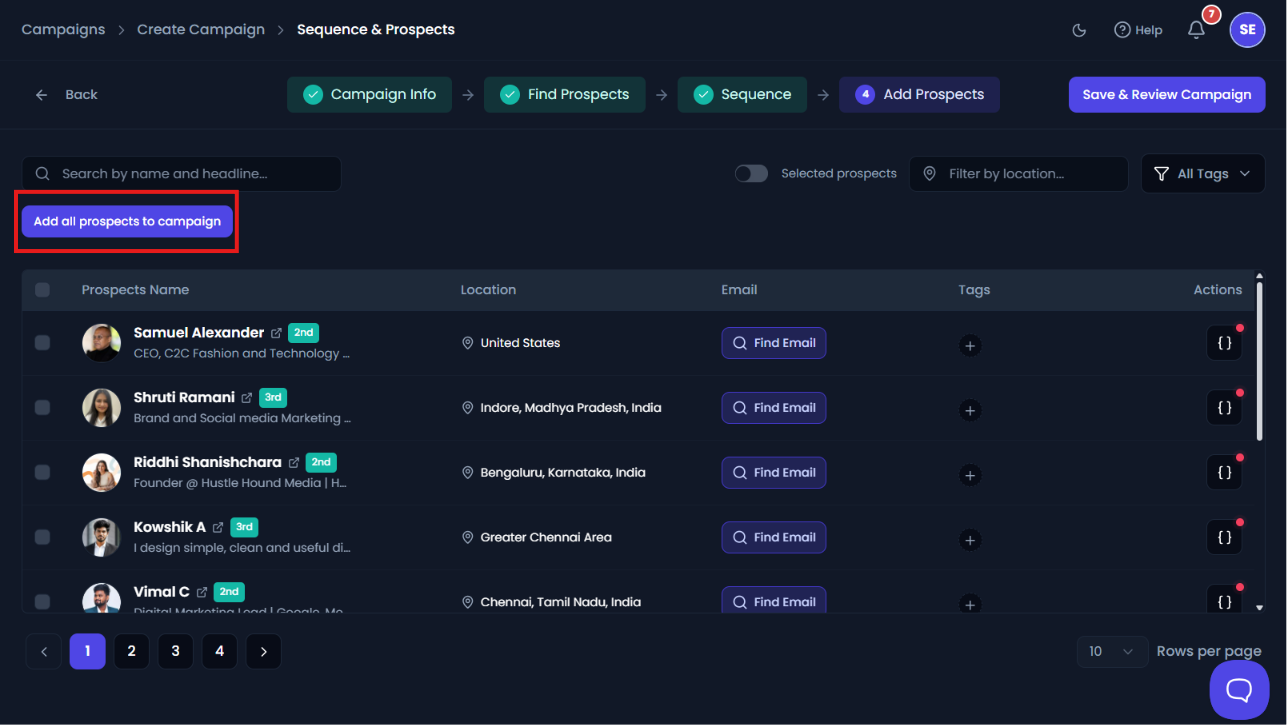Click Save & Review Campaign button

pos(1167,94)
